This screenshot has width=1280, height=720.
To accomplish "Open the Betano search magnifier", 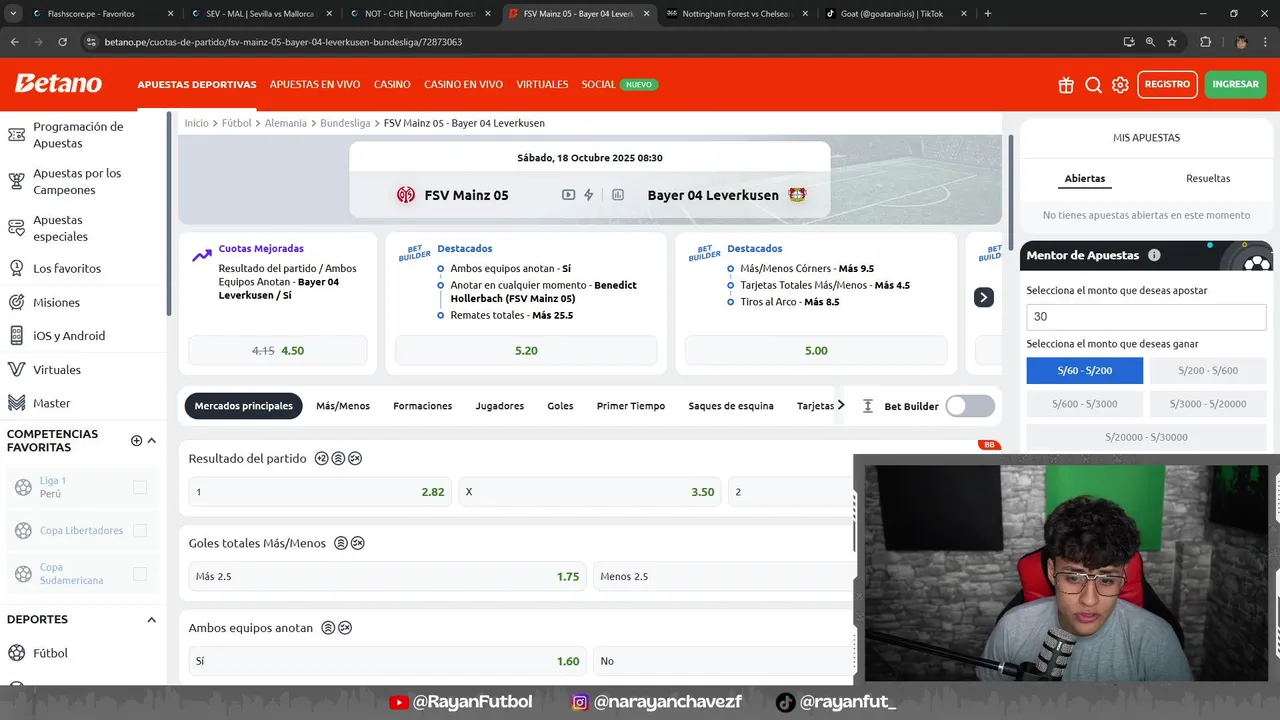I will click(1094, 85).
